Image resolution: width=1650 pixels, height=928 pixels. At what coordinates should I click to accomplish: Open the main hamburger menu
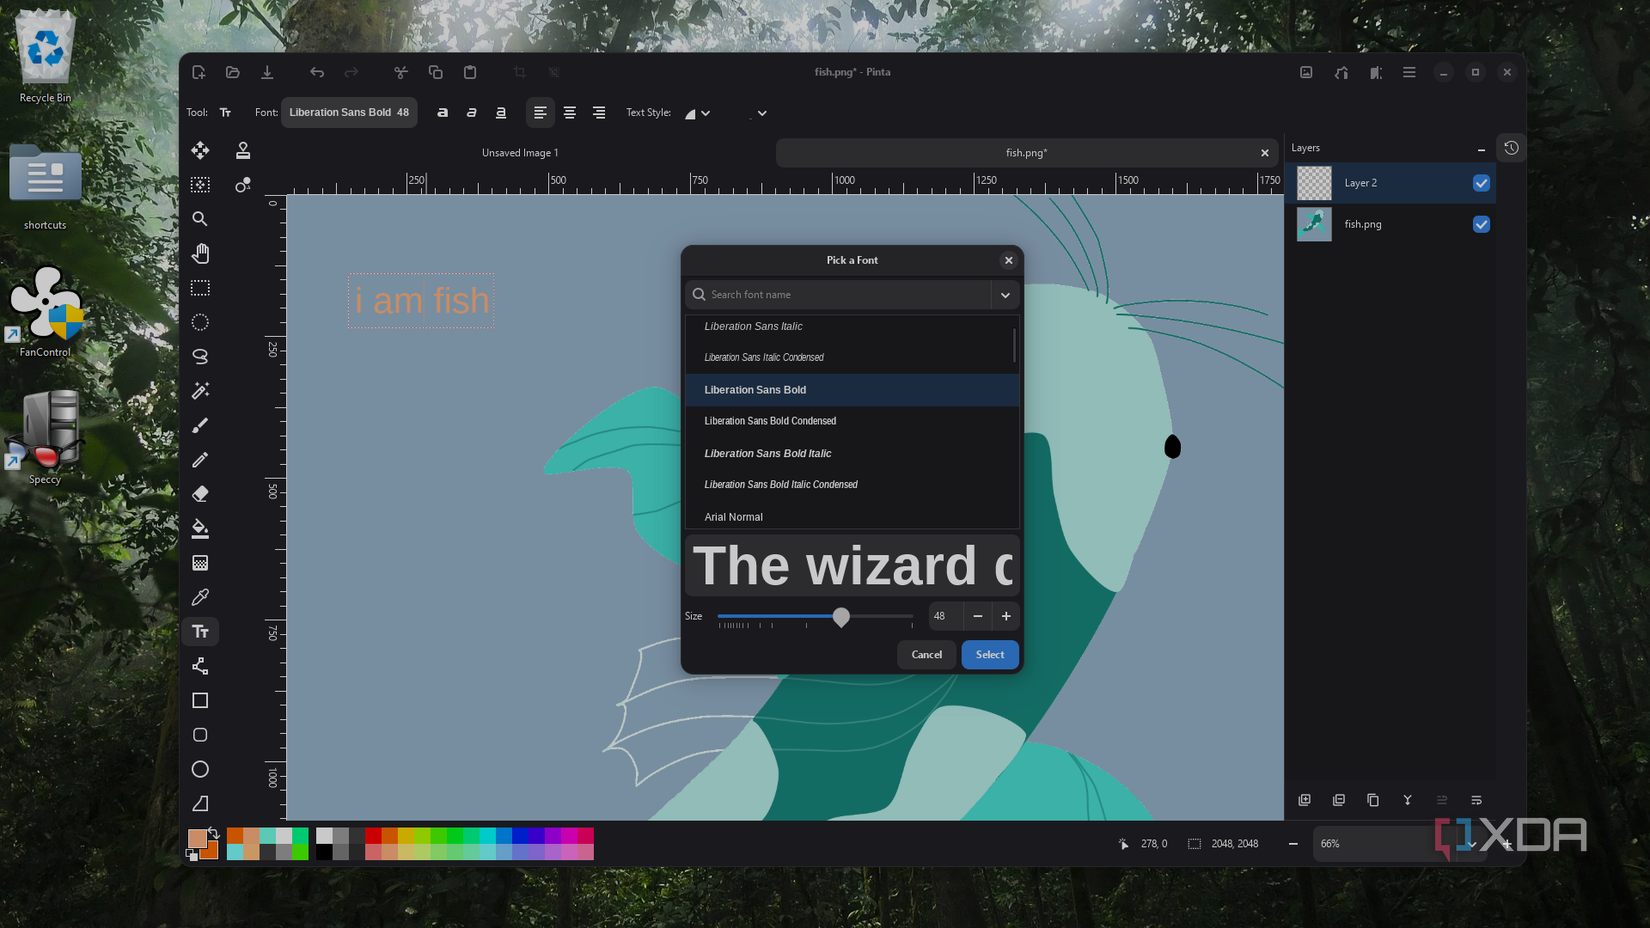point(1409,72)
